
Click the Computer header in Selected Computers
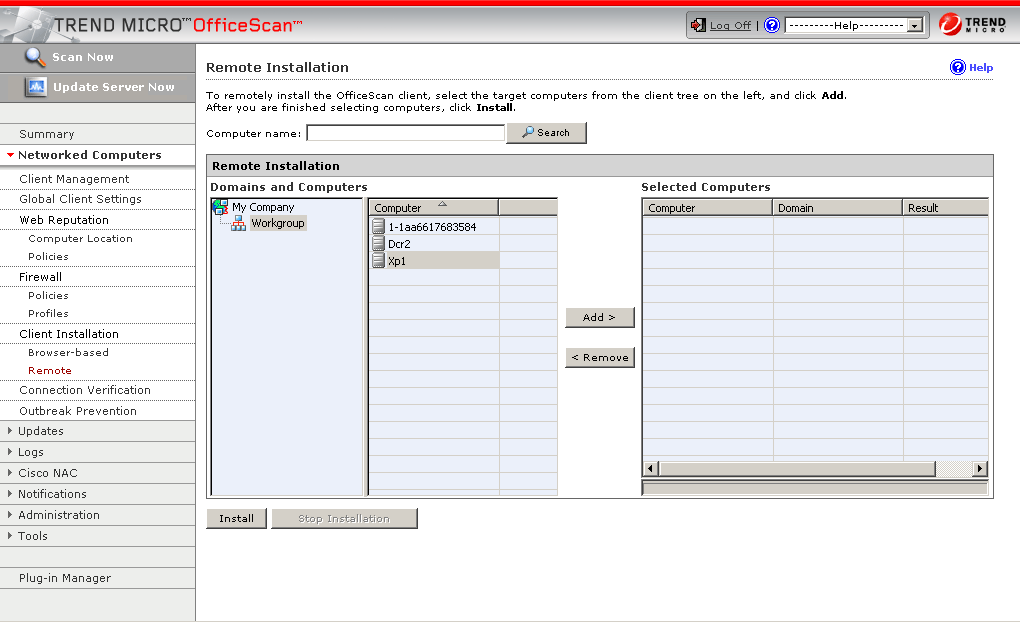click(x=707, y=208)
